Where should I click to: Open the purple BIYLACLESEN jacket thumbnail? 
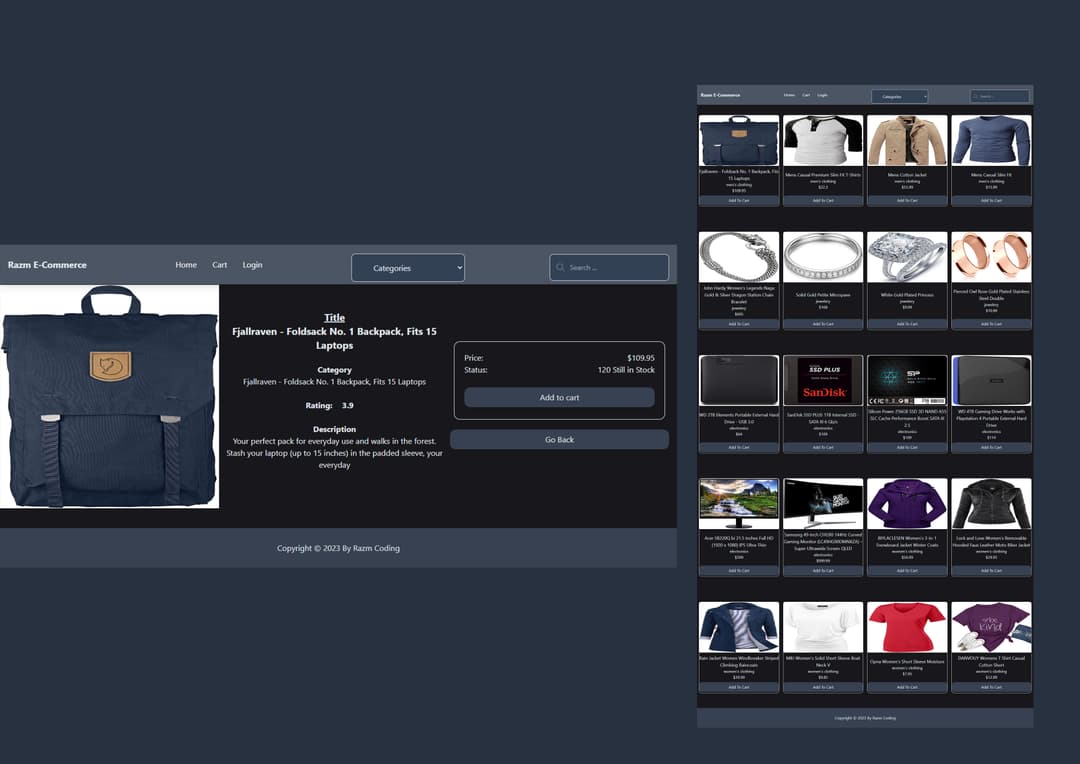point(907,504)
